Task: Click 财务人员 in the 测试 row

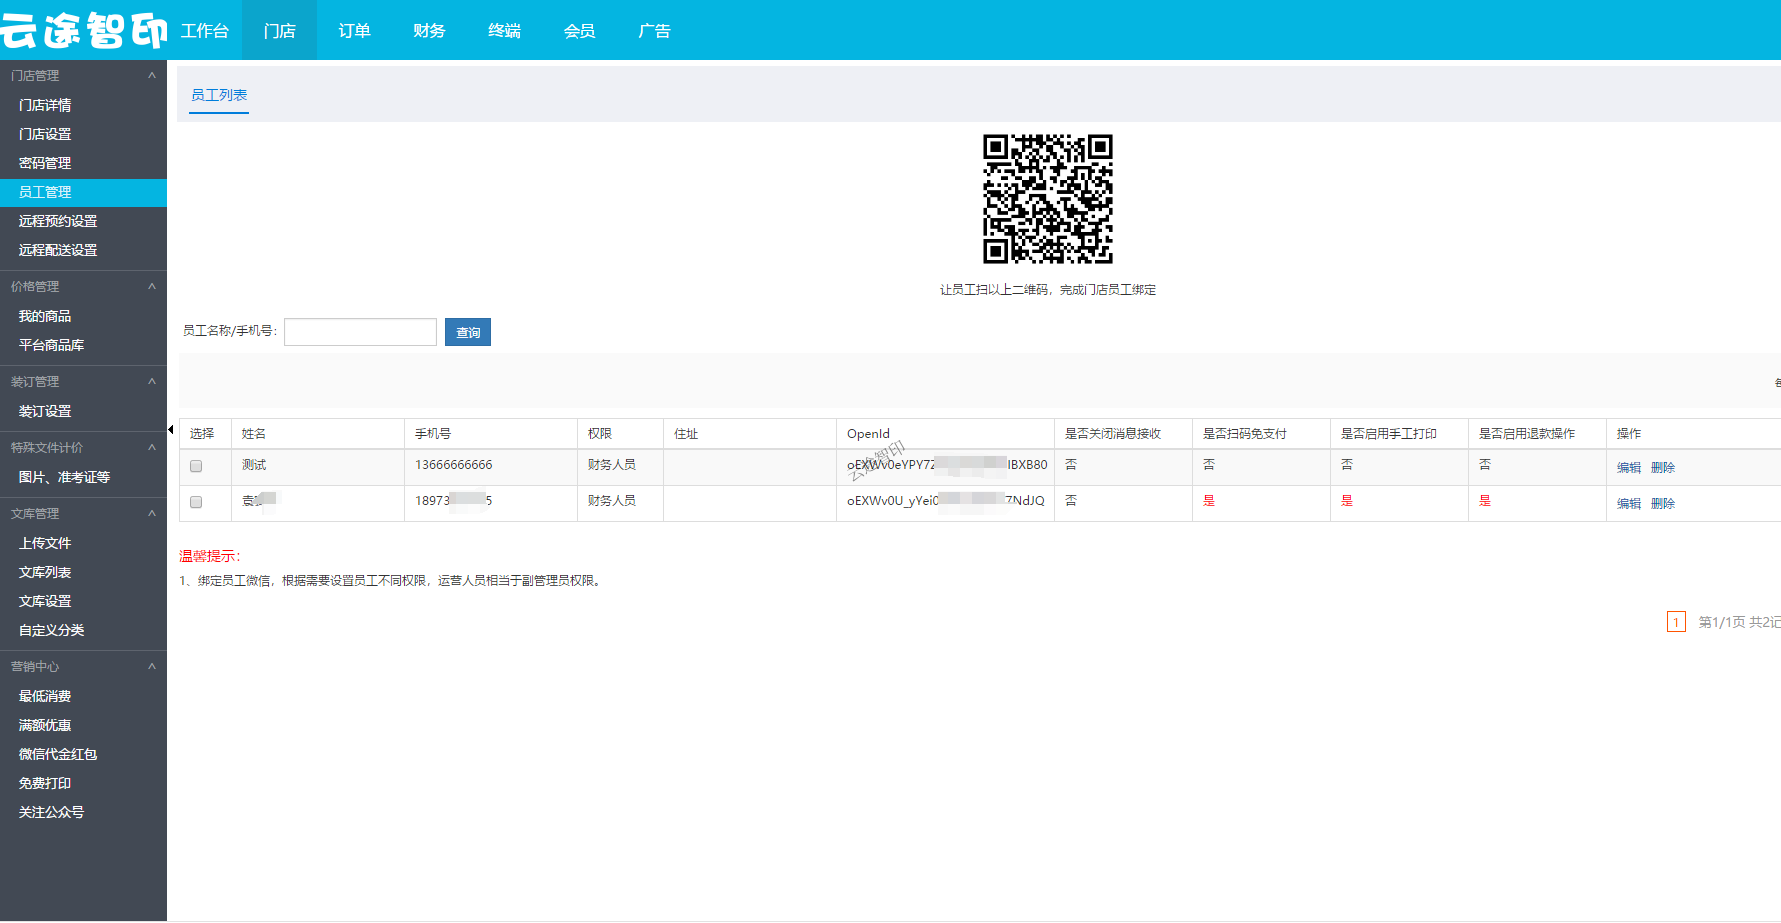Action: 612,465
